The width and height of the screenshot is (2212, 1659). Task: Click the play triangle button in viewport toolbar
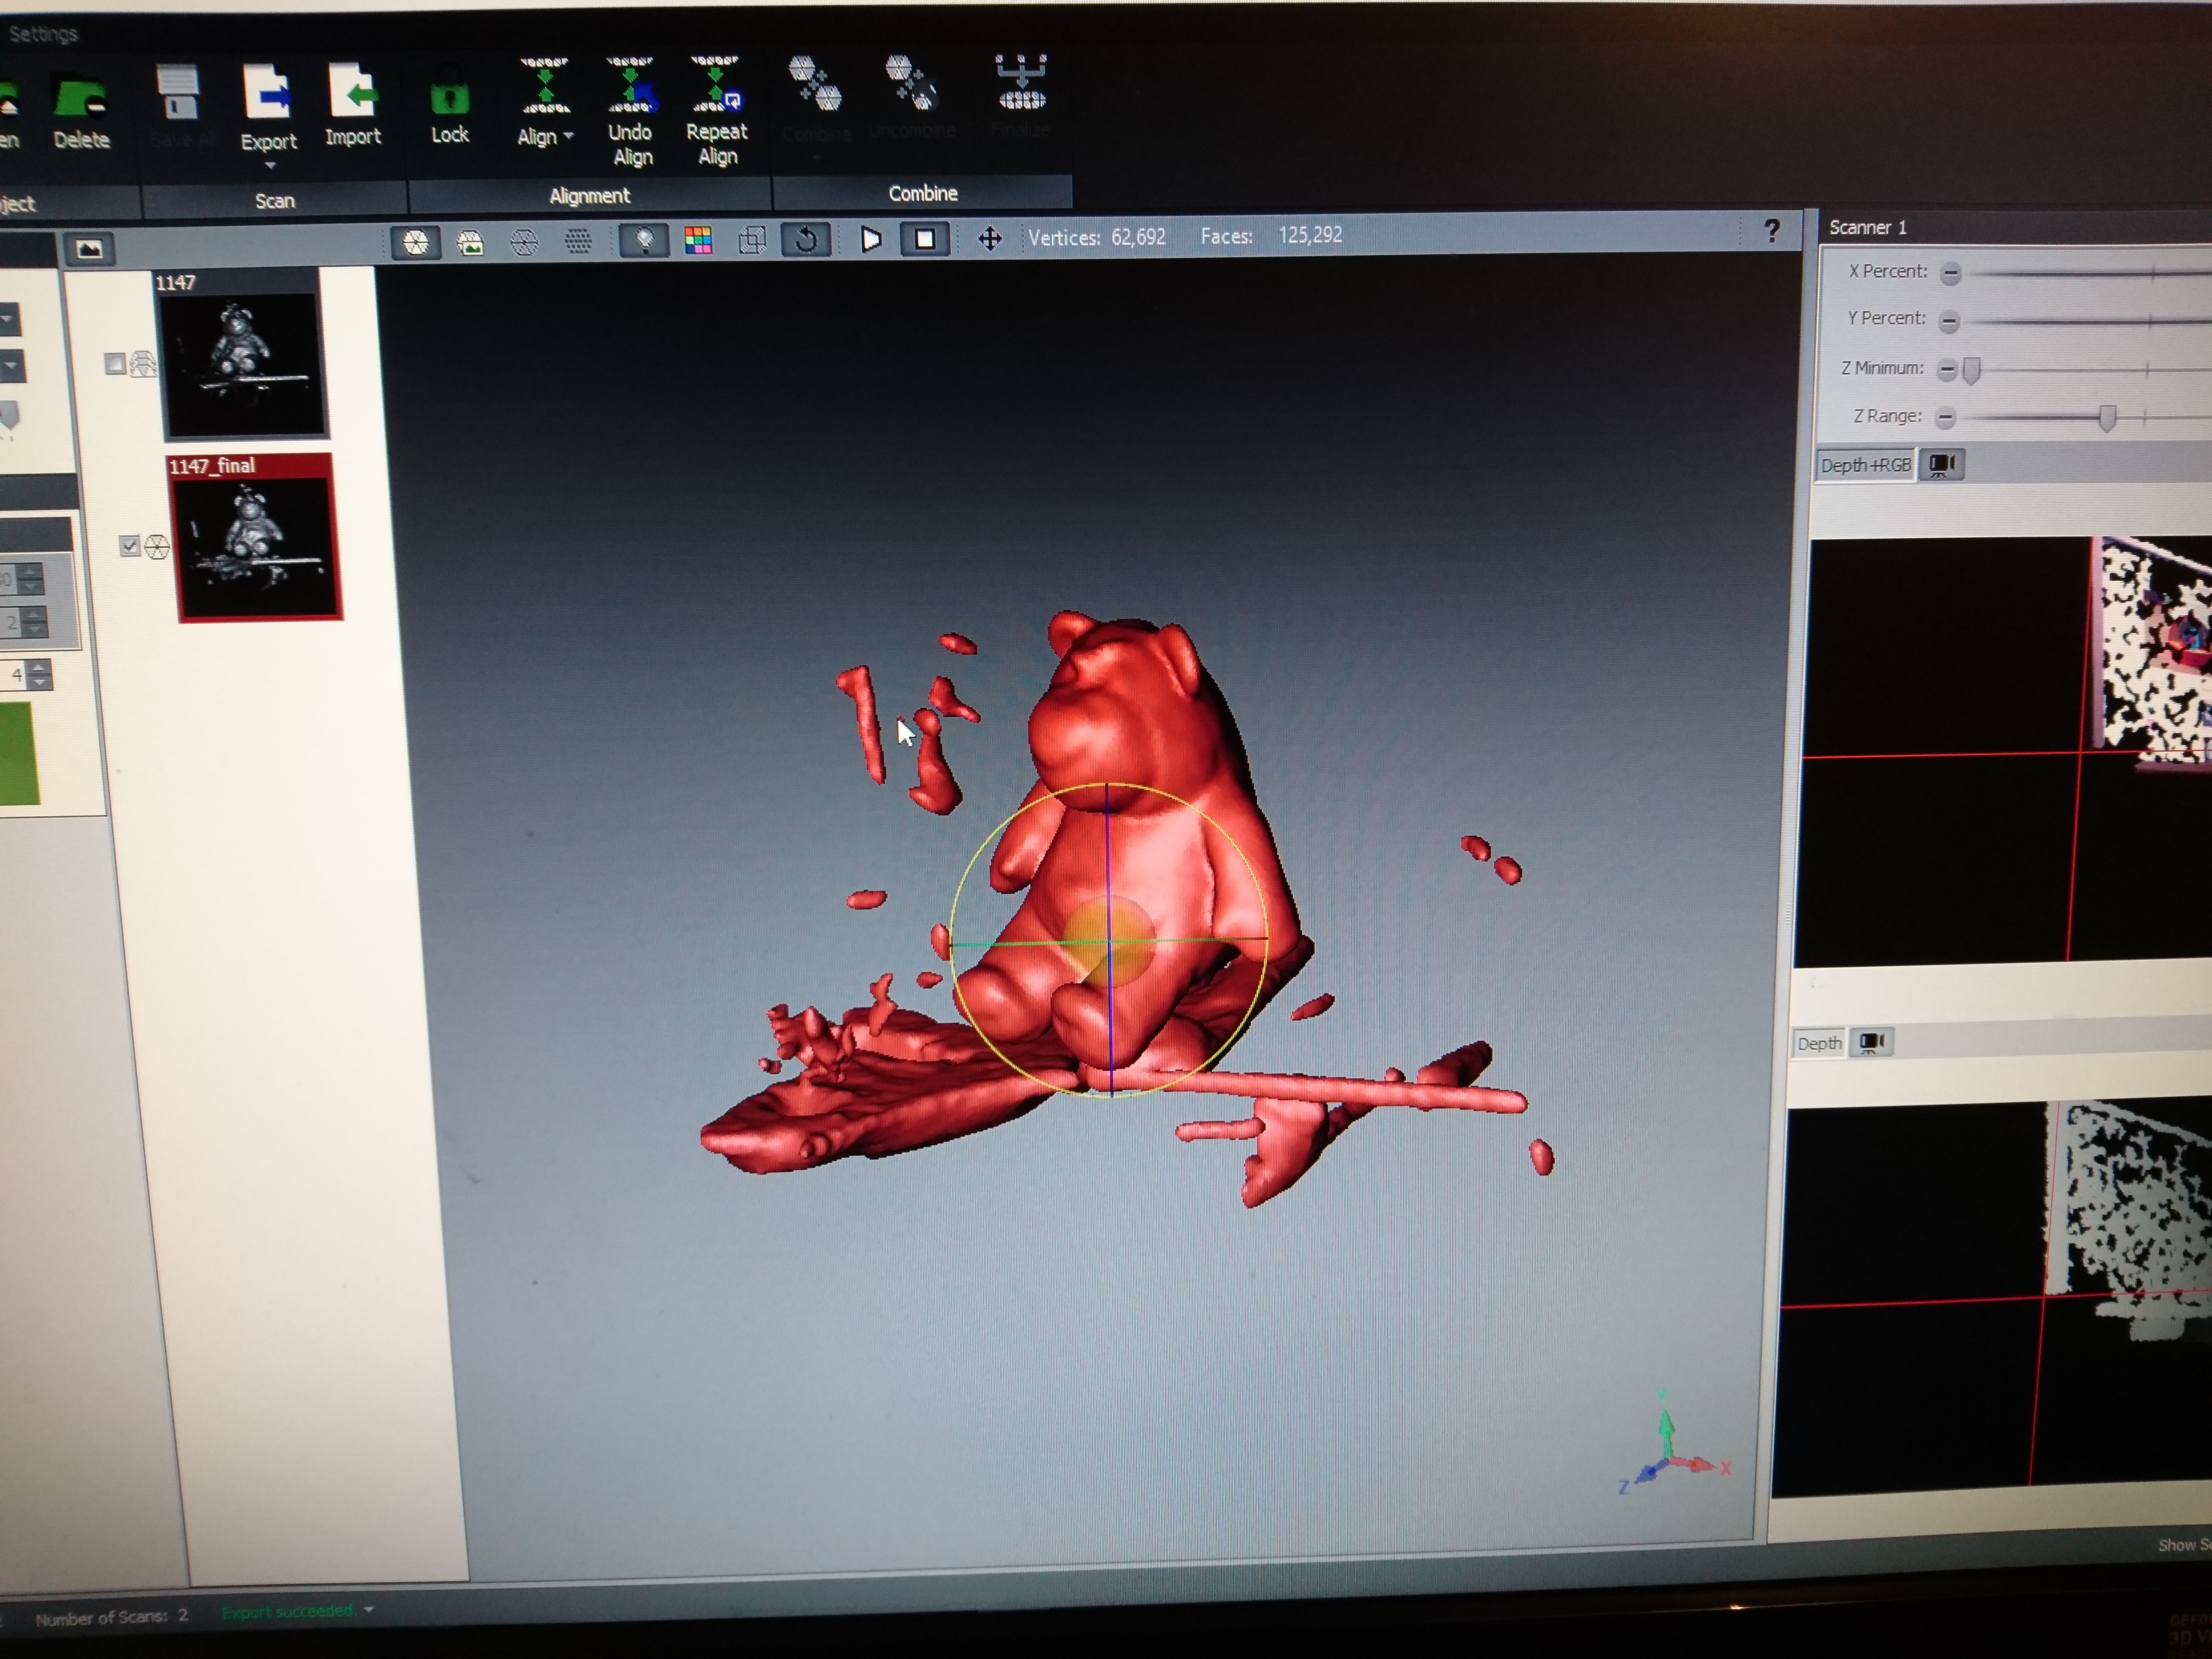[871, 239]
